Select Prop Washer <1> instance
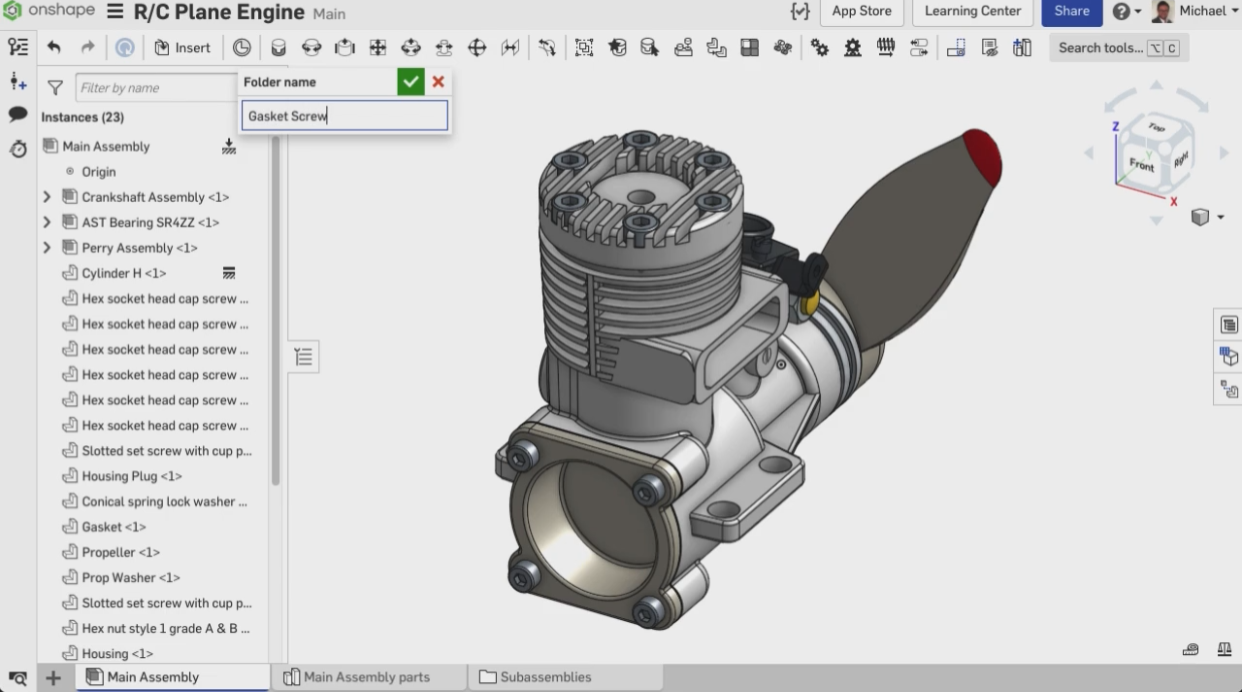Viewport: 1245px width, 695px height. pos(131,578)
